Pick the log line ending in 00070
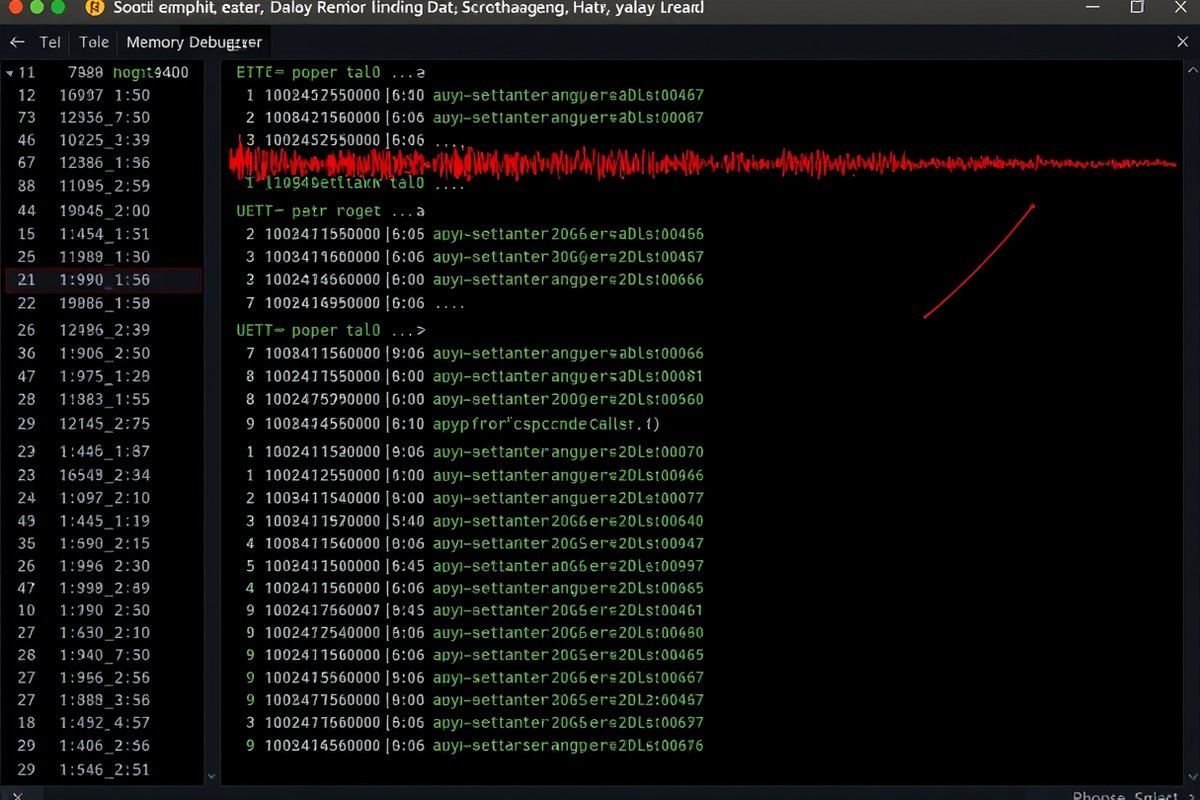The height and width of the screenshot is (800, 1200). [x=474, y=452]
